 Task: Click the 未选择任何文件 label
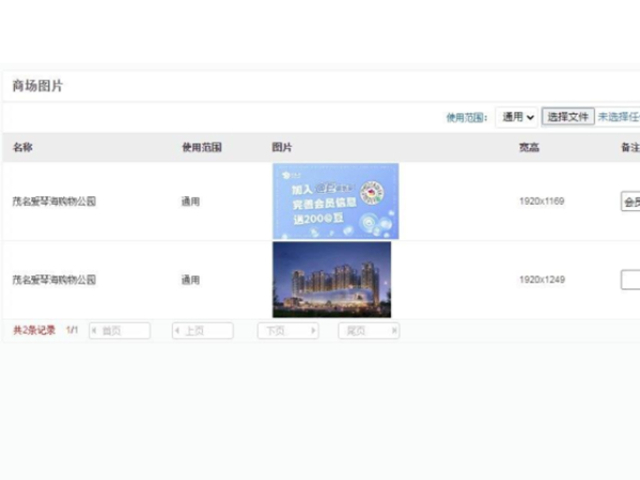tap(619, 117)
